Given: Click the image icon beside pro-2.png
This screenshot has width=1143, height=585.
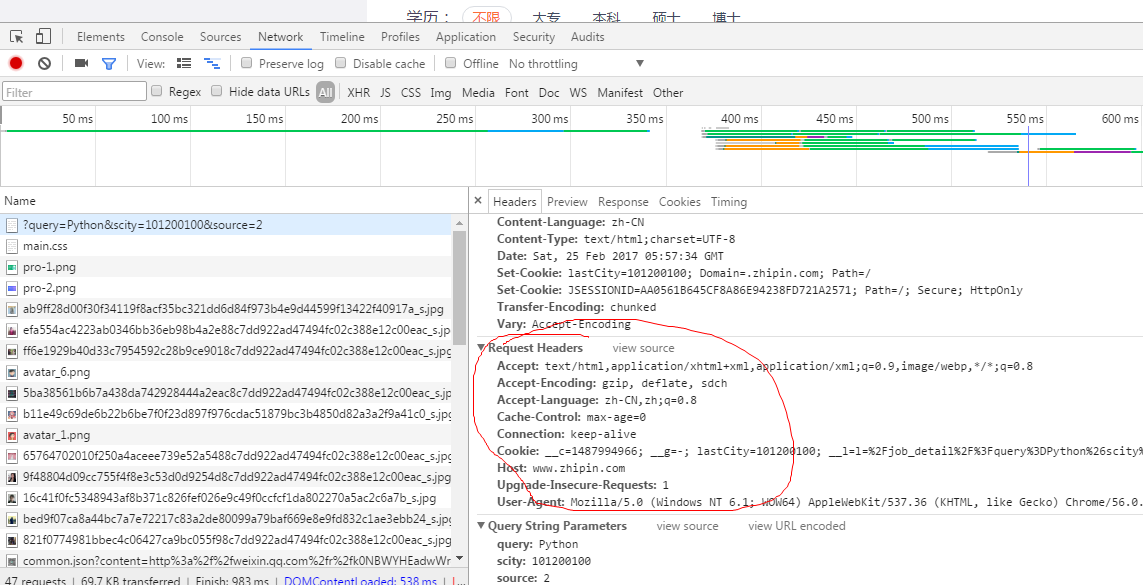Looking at the screenshot, I should click(12, 288).
